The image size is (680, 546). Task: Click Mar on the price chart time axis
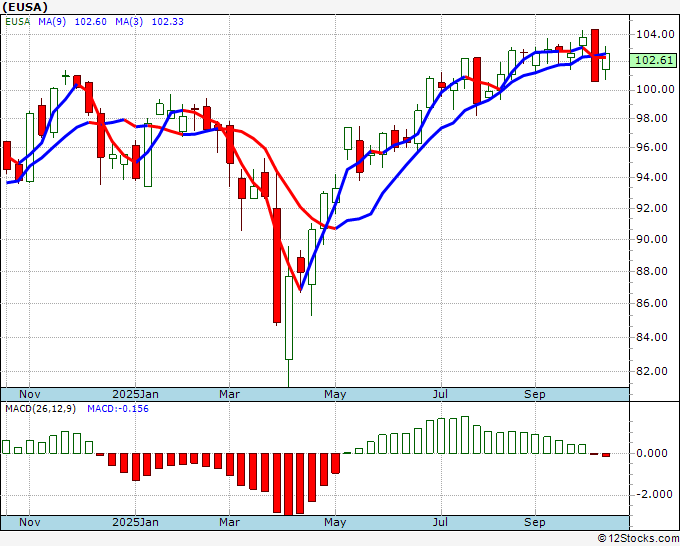(x=229, y=394)
